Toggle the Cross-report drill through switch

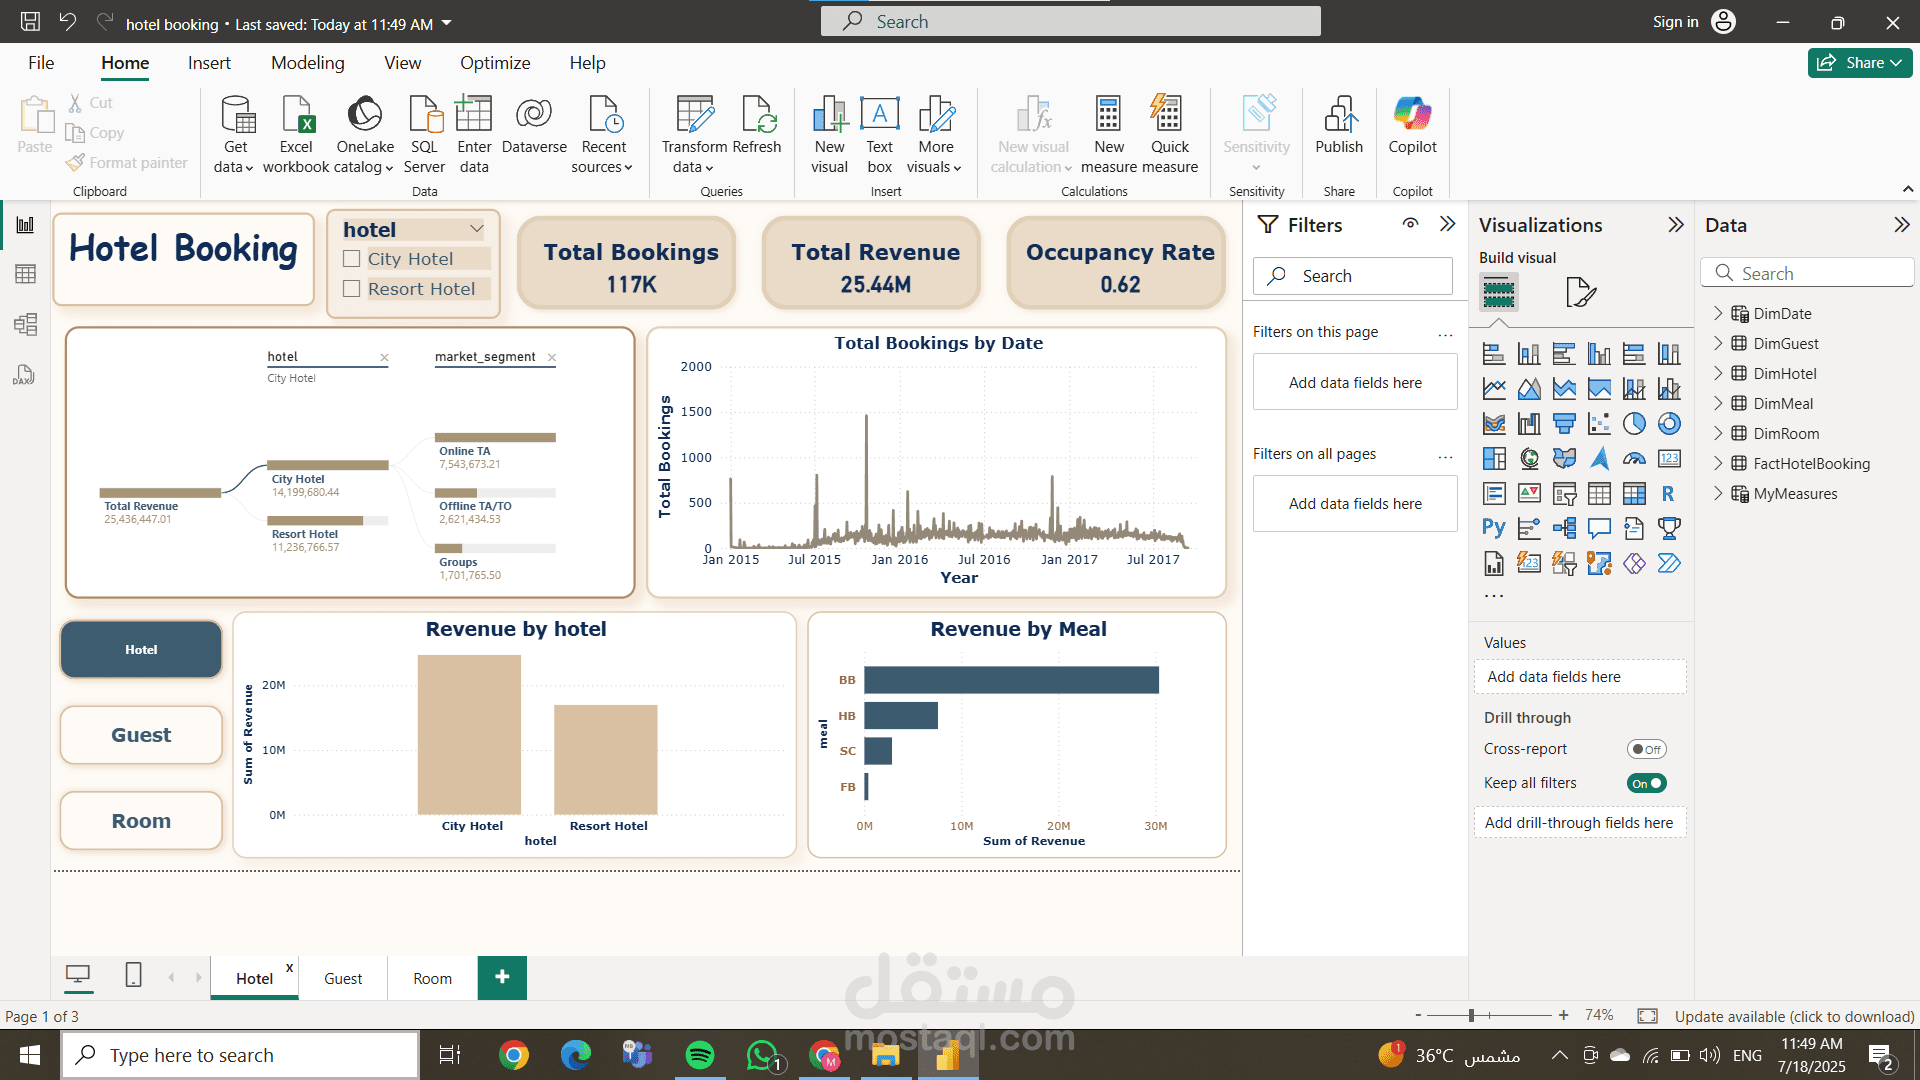pos(1646,749)
